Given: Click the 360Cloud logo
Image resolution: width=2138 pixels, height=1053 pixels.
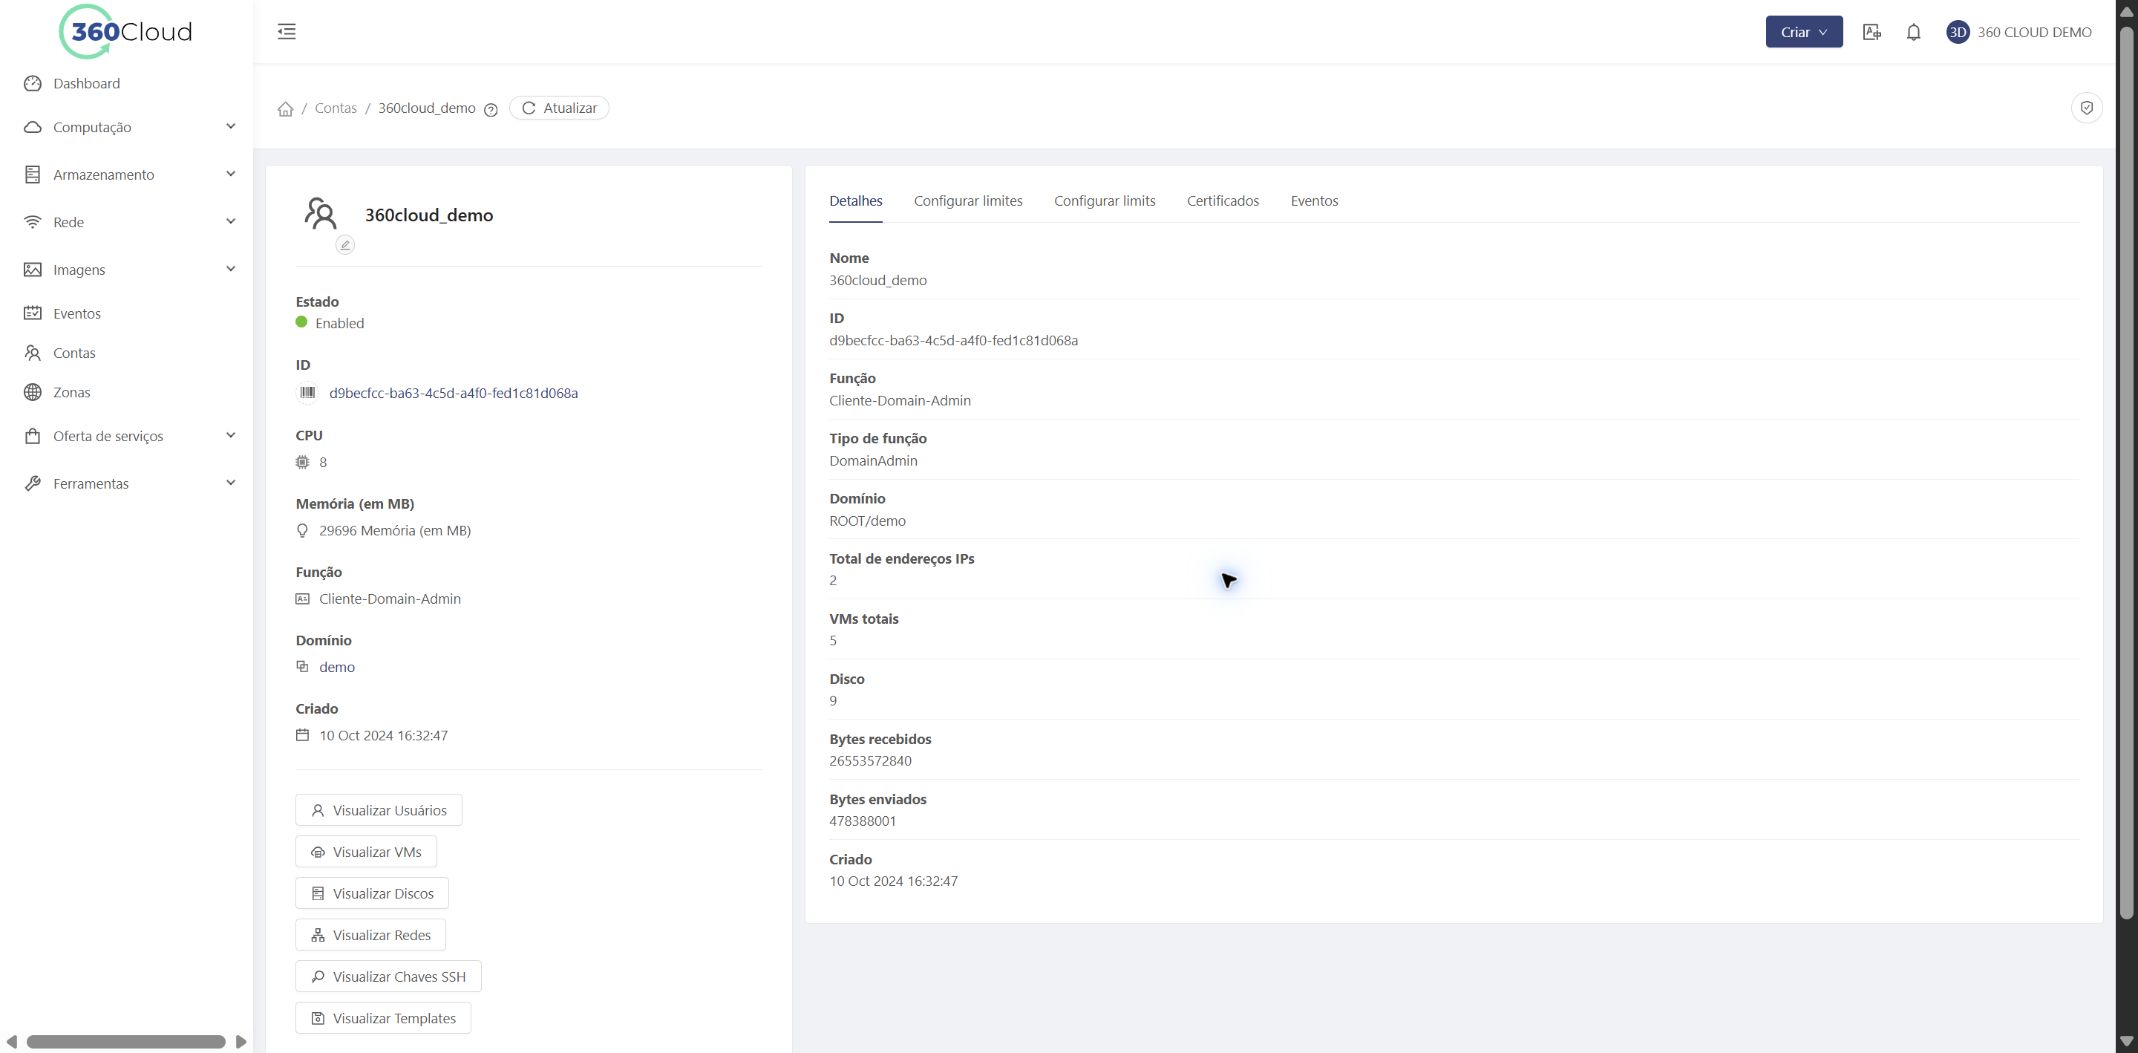Looking at the screenshot, I should 126,32.
